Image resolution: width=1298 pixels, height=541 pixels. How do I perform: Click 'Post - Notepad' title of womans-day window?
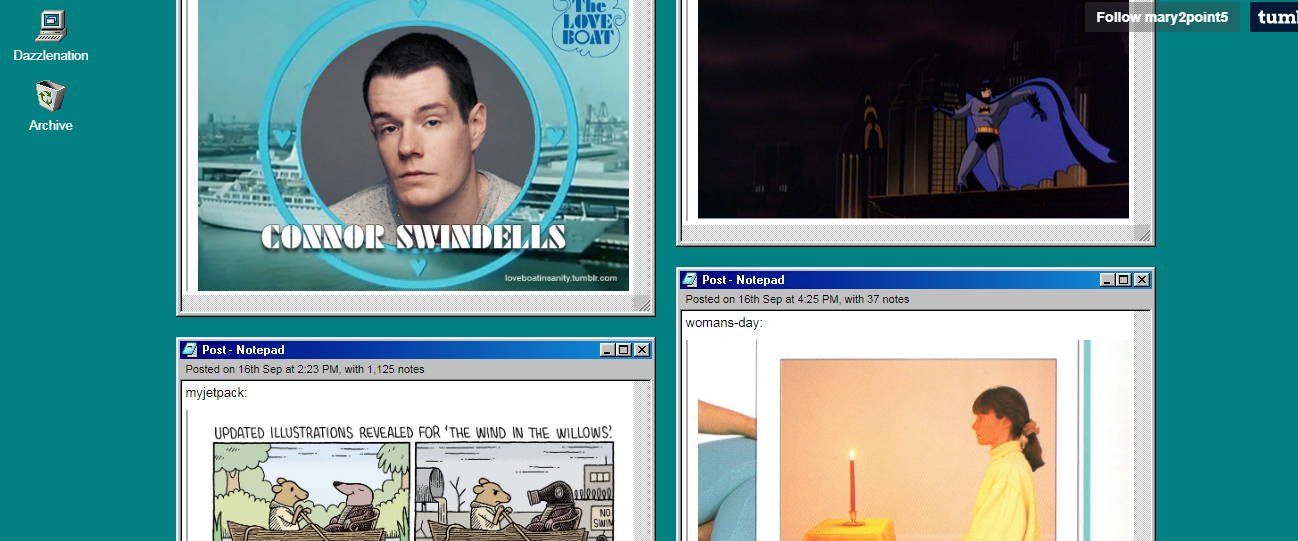point(743,280)
